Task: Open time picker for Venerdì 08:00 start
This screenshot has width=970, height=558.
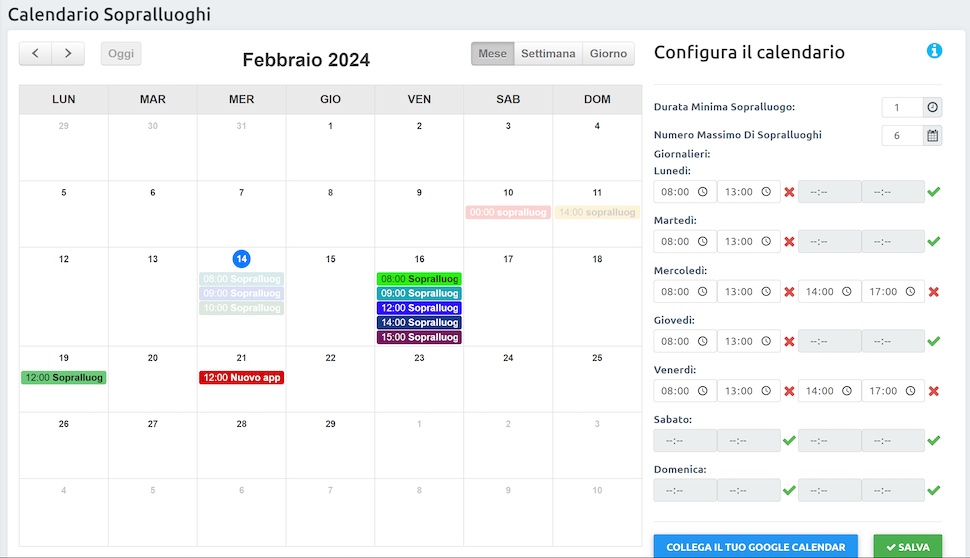Action: 703,391
